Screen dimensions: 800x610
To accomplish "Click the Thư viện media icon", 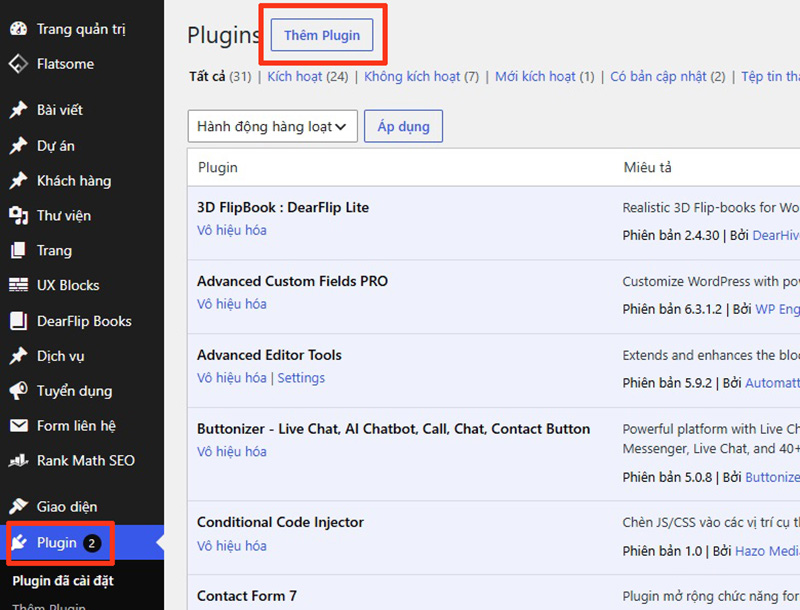I will pyautogui.click(x=18, y=215).
